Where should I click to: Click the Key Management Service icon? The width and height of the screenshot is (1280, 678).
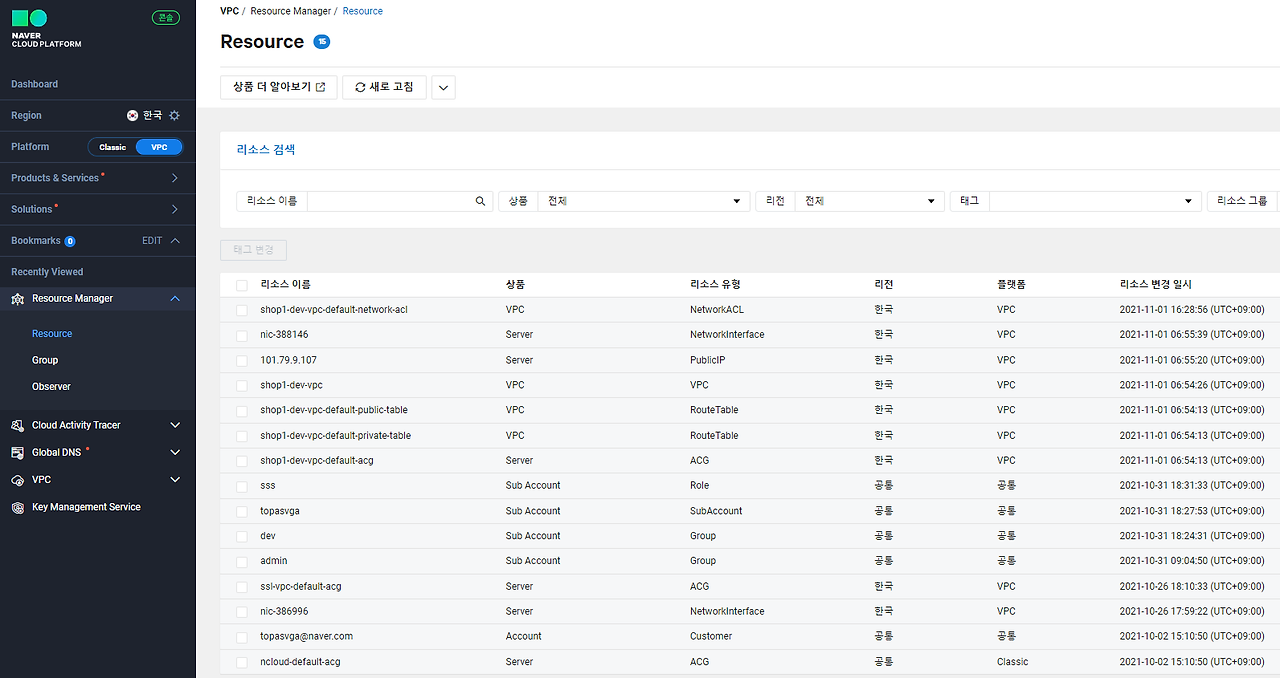pyautogui.click(x=17, y=507)
